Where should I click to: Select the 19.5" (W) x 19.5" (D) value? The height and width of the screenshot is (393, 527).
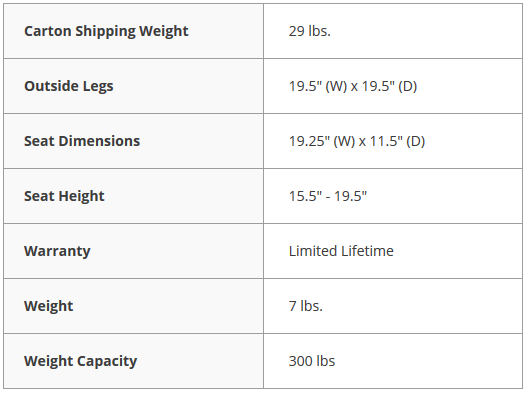click(x=353, y=86)
